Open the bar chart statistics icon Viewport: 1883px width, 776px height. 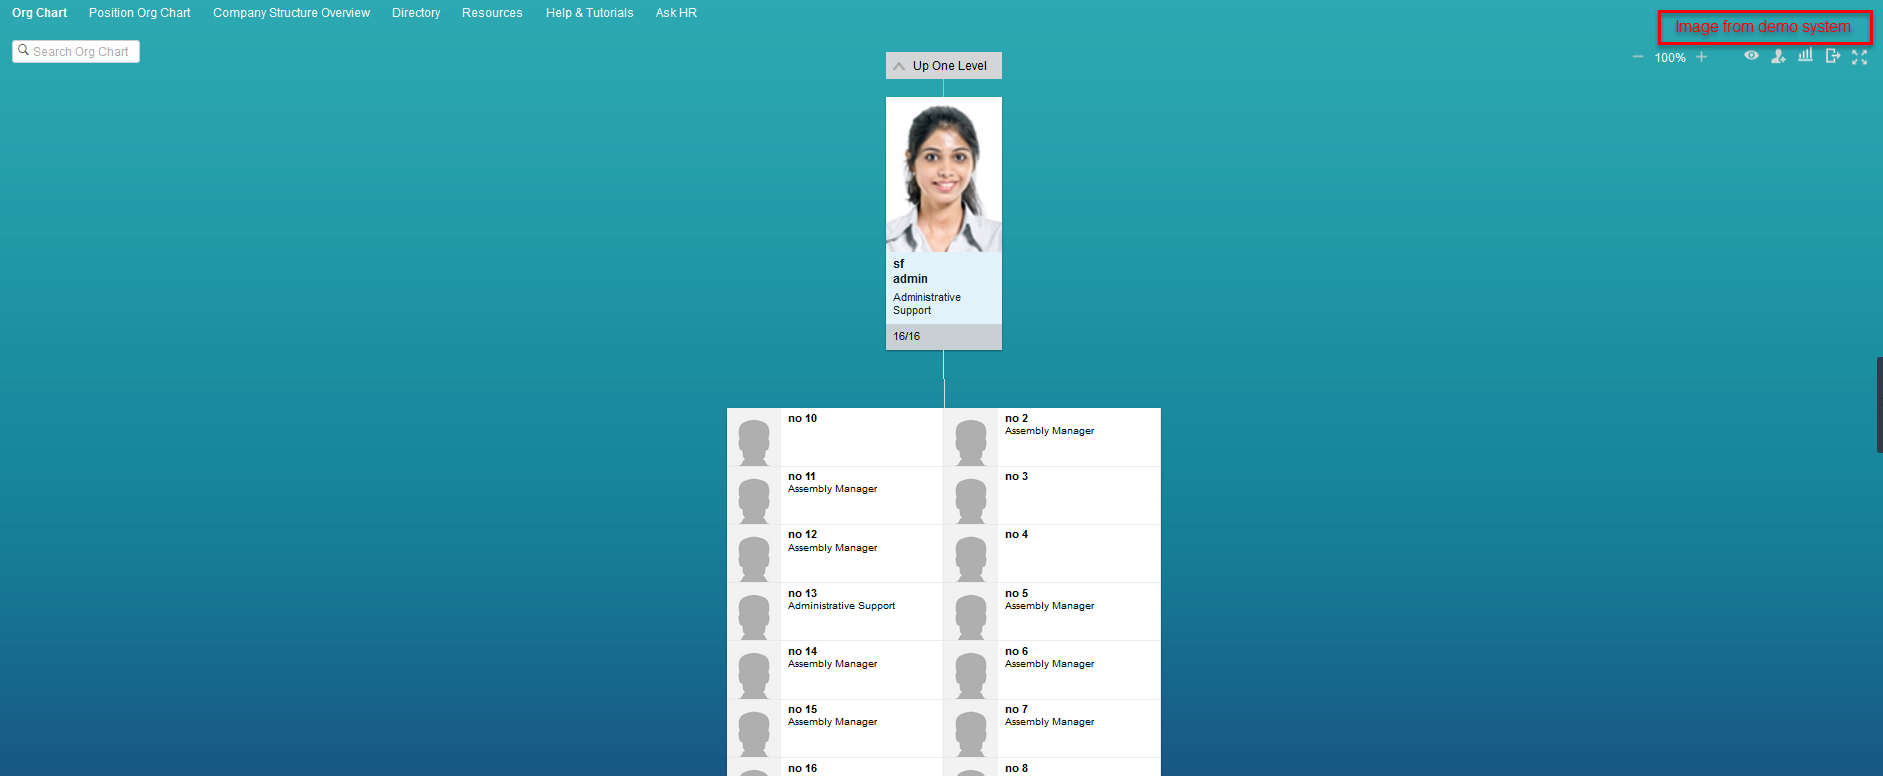point(1805,56)
